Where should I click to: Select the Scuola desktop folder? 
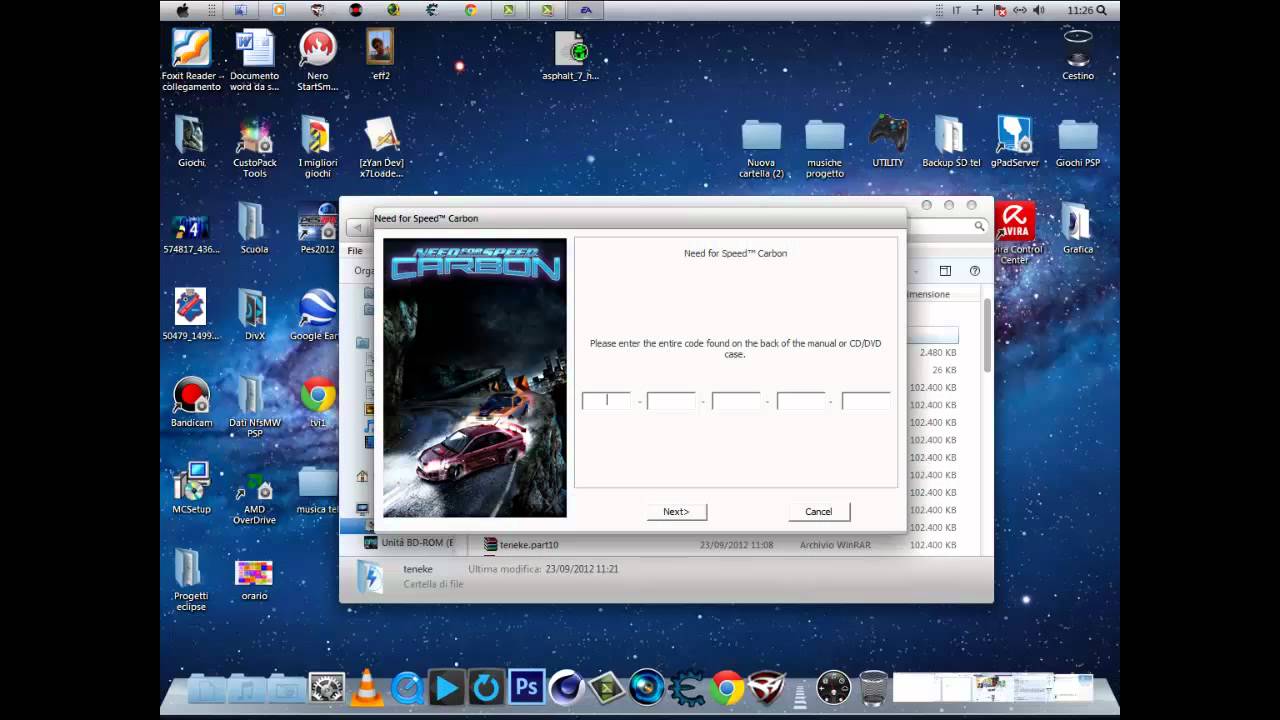click(x=254, y=228)
